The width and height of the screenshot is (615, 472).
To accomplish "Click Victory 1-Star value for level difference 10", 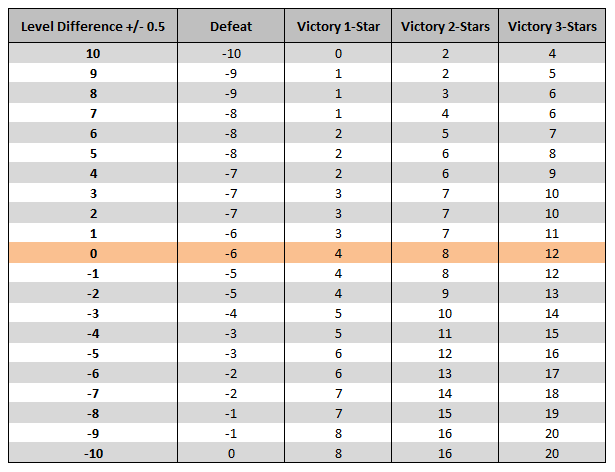I will point(339,53).
